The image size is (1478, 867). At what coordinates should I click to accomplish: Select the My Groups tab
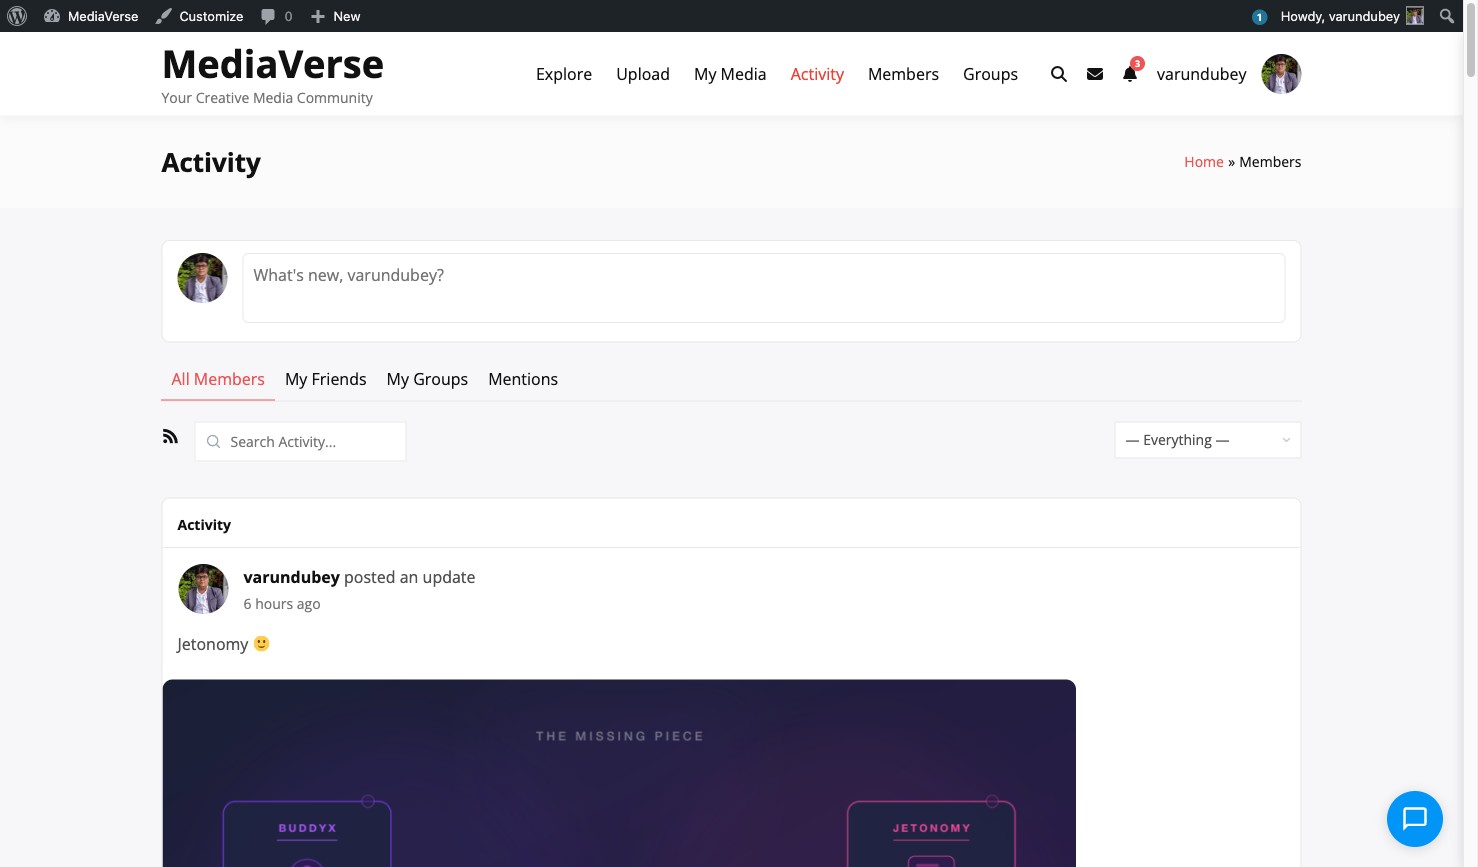pos(427,379)
